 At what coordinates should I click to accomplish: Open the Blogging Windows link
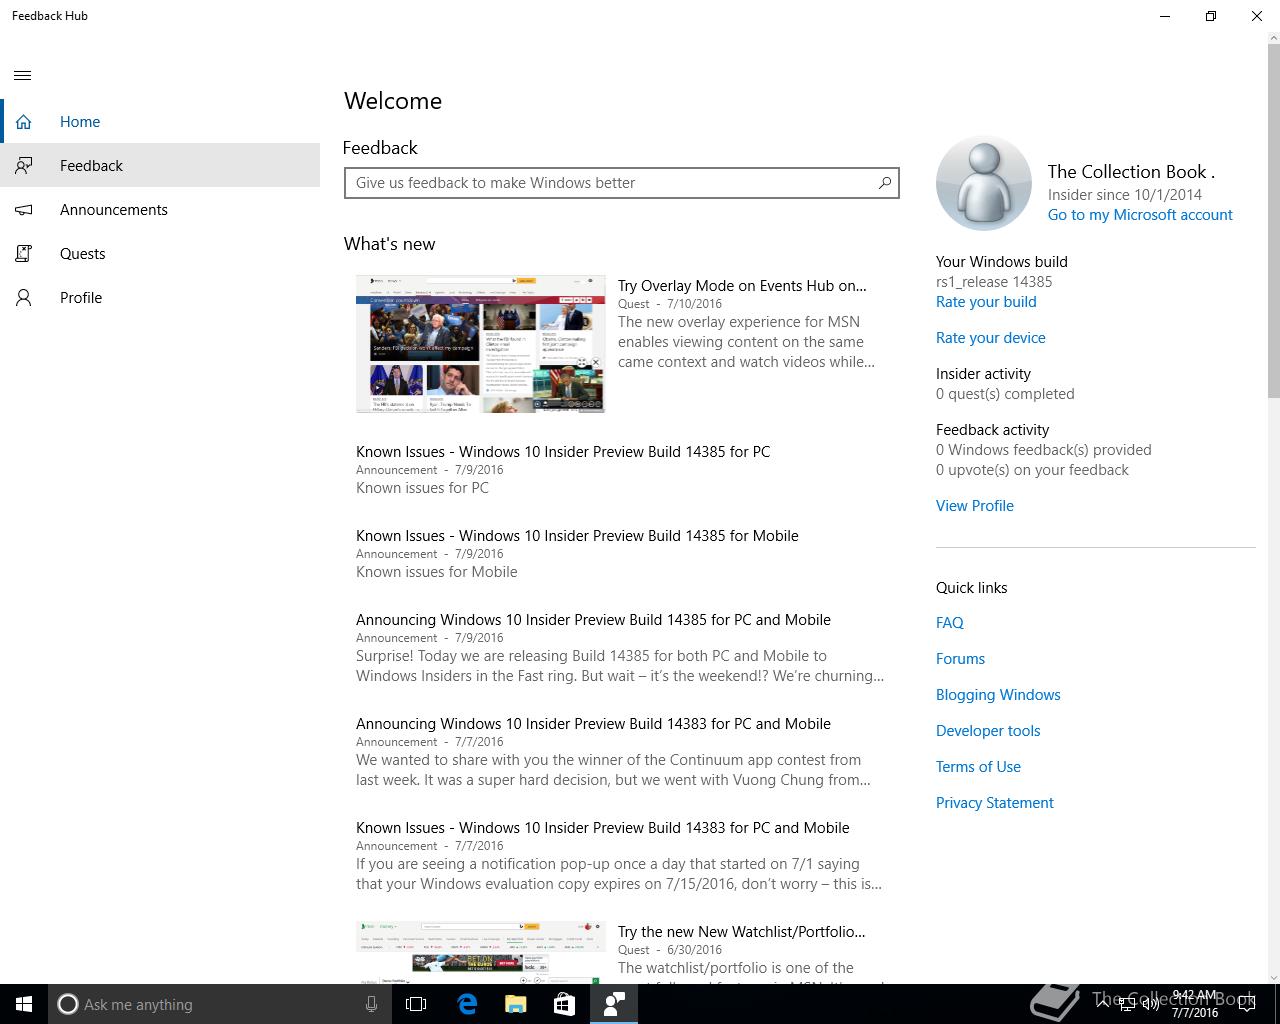(x=998, y=695)
